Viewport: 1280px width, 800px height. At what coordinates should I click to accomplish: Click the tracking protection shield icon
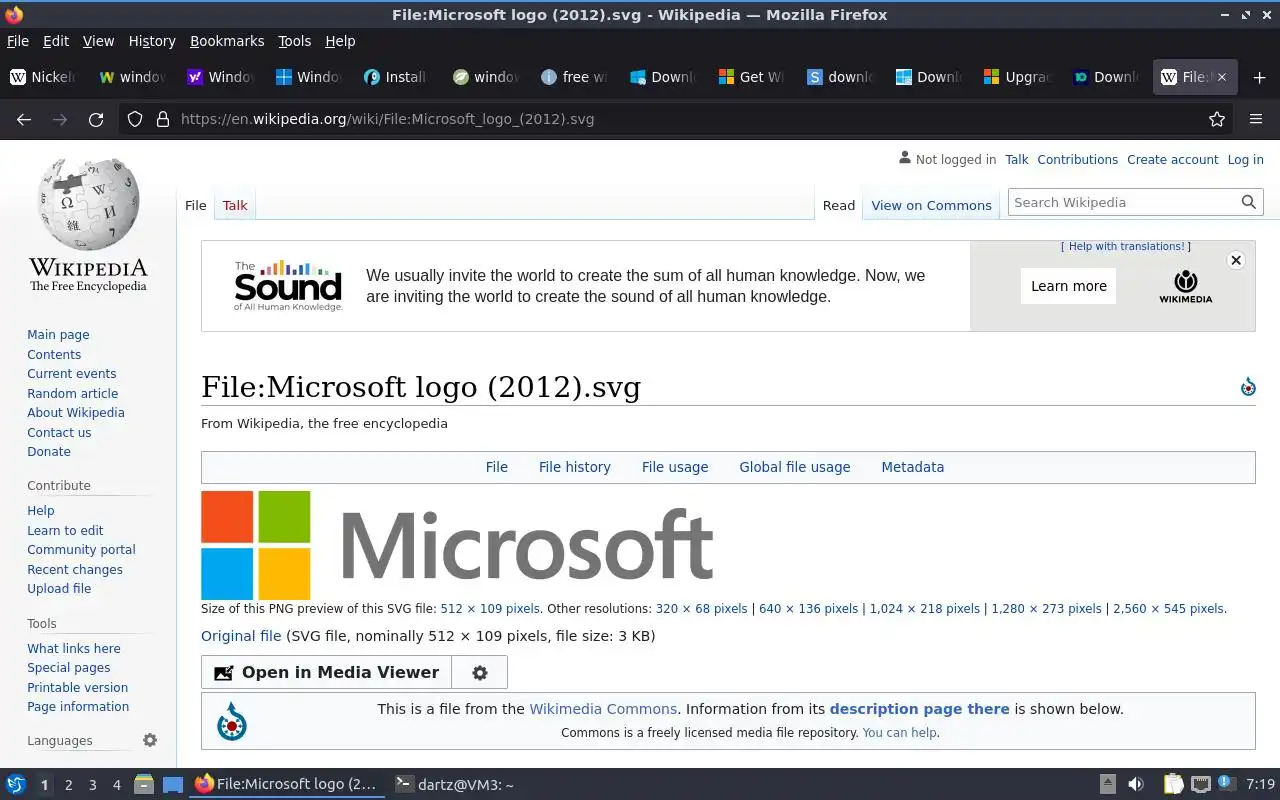[x=135, y=119]
